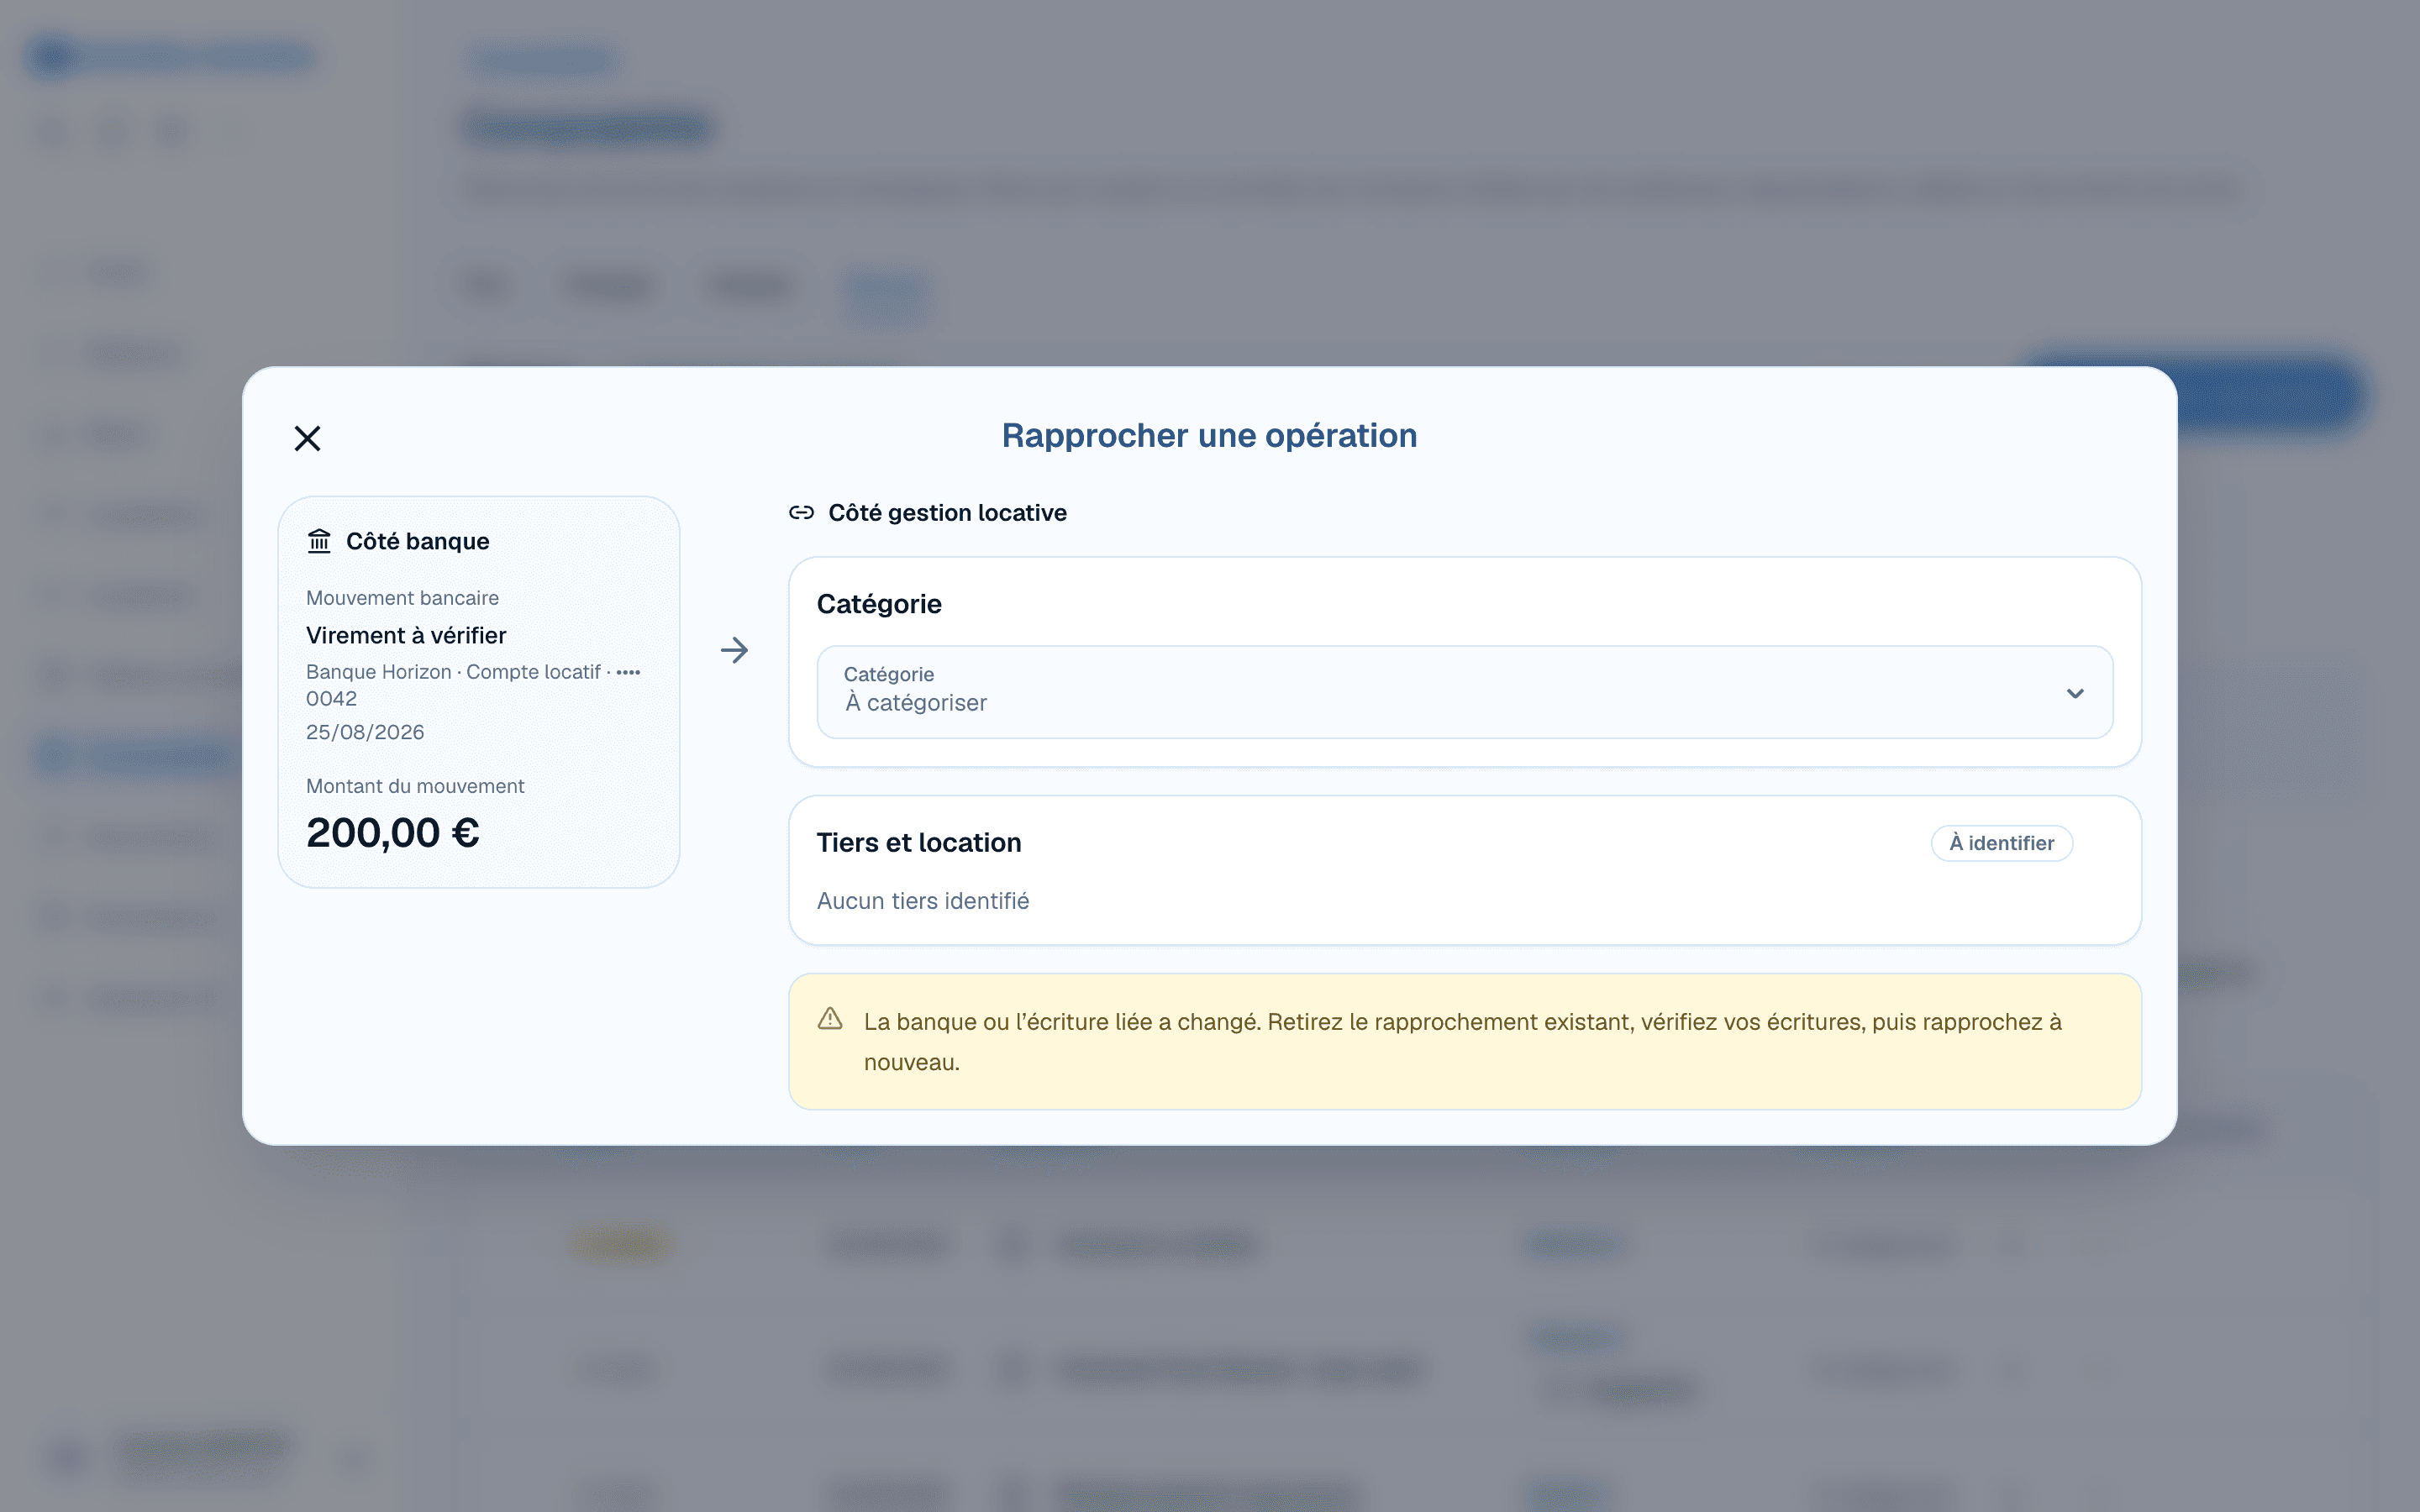The height and width of the screenshot is (1512, 2420).
Task: Click the À identifier badge
Action: pos(2001,843)
